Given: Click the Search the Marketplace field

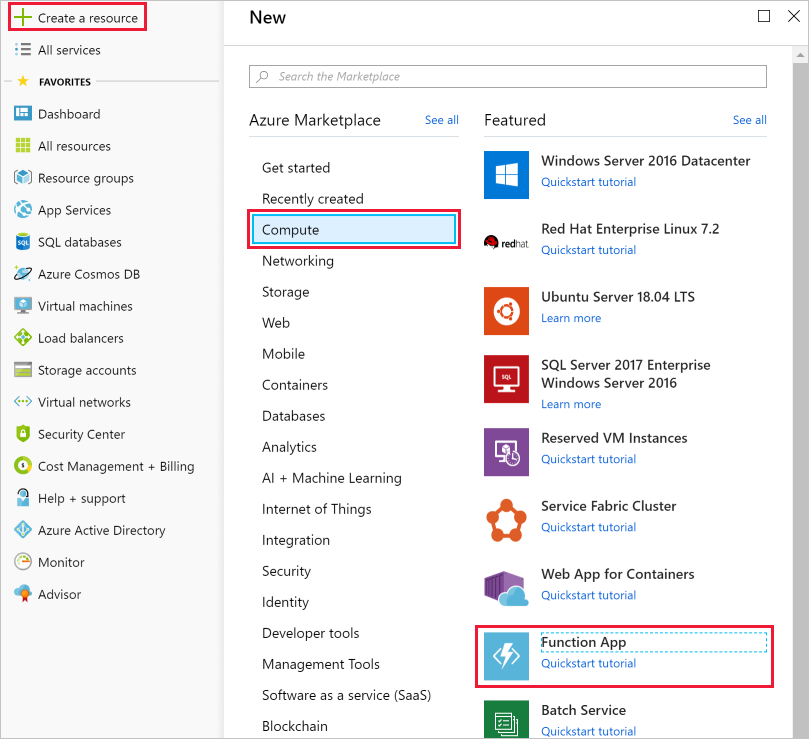Looking at the screenshot, I should (x=508, y=76).
